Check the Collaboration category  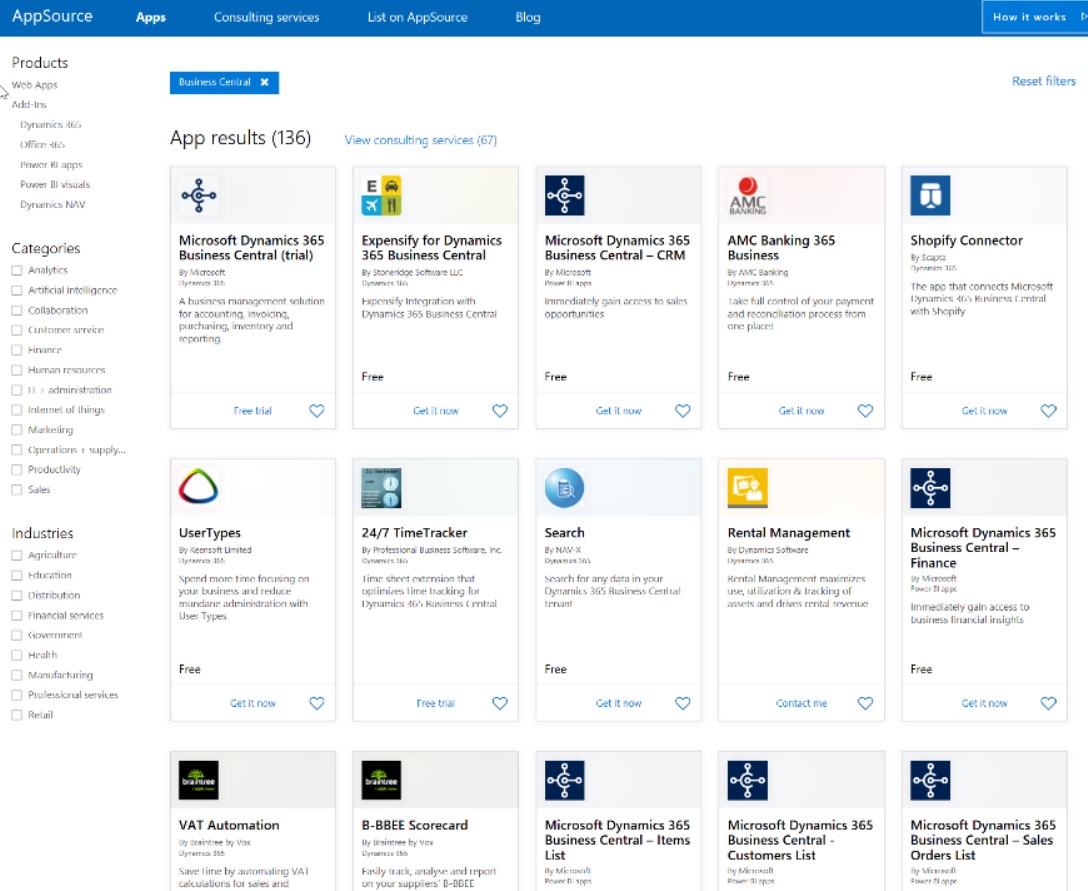tap(17, 311)
